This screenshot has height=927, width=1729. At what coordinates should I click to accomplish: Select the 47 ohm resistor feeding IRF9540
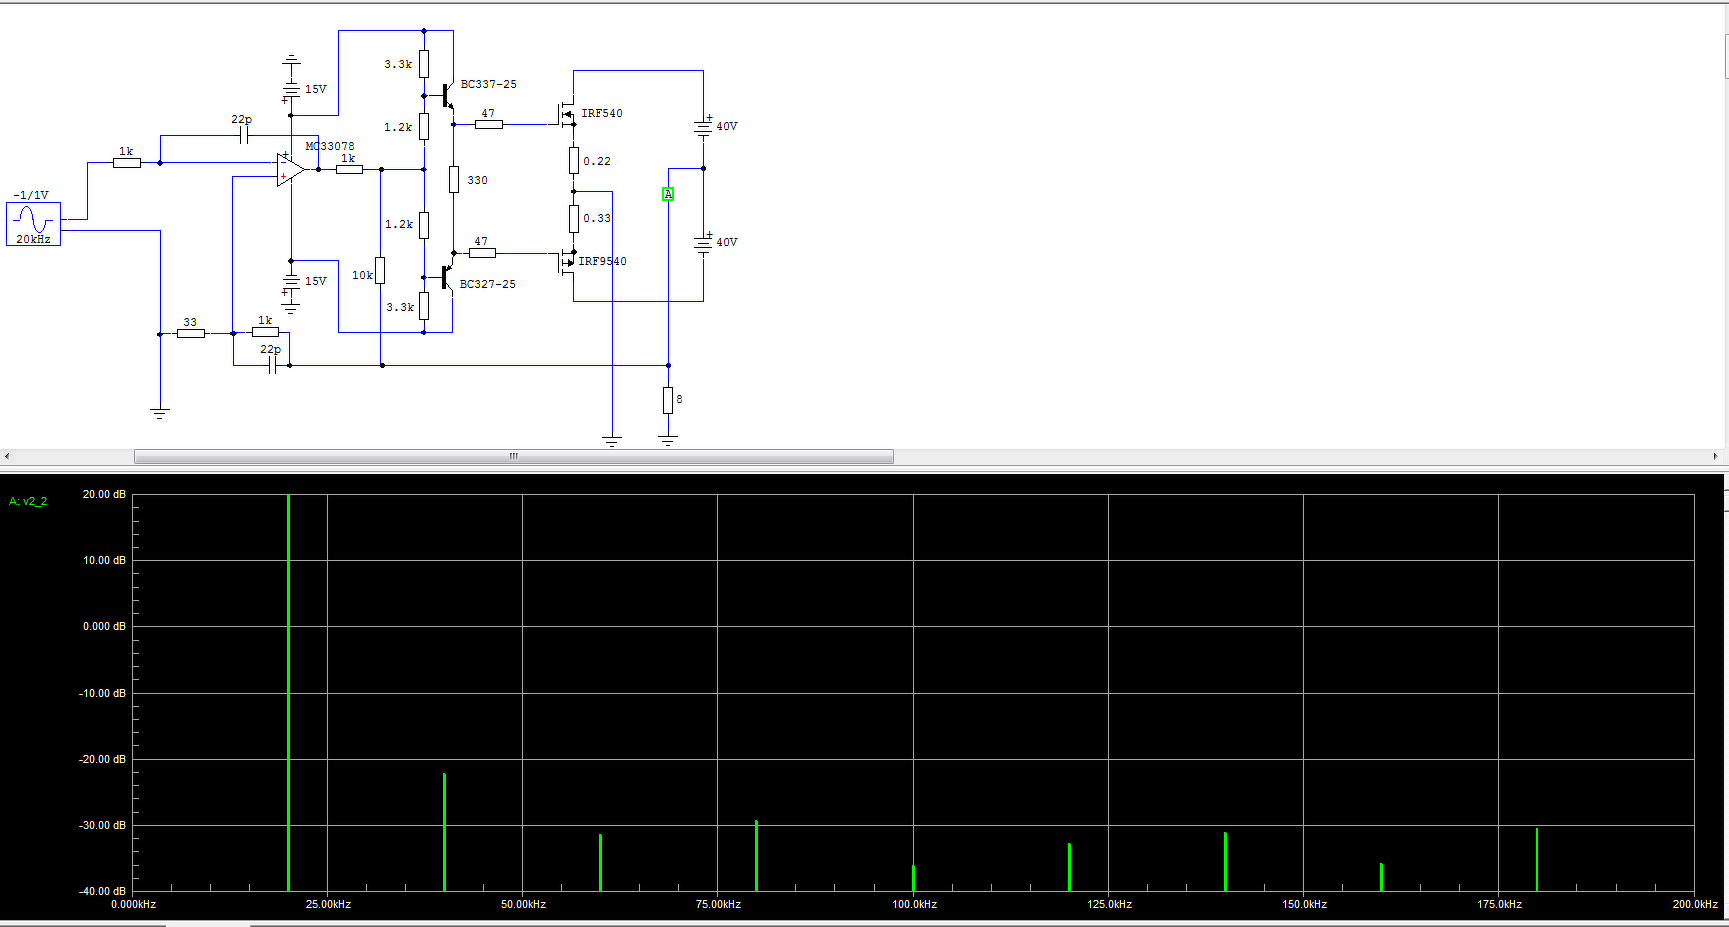[482, 252]
